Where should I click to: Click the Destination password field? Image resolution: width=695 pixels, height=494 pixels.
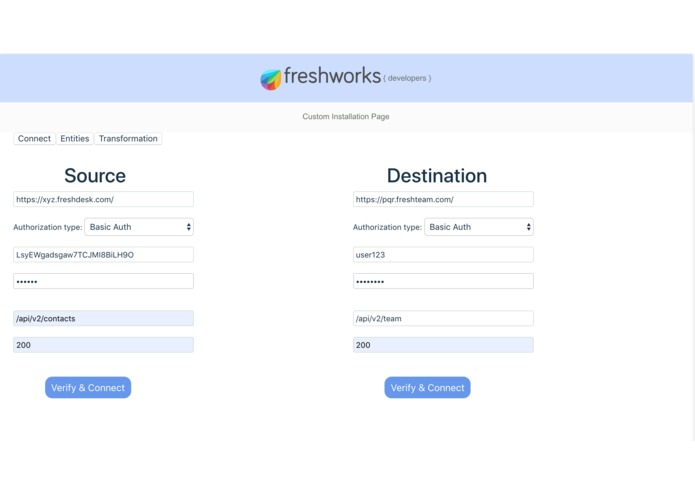tap(443, 281)
